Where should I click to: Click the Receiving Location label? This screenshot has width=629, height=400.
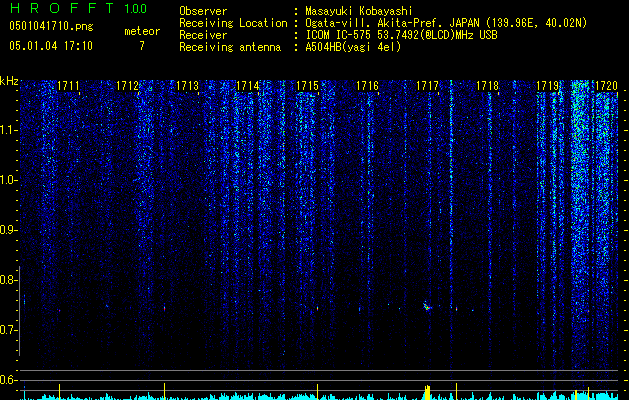click(x=233, y=23)
